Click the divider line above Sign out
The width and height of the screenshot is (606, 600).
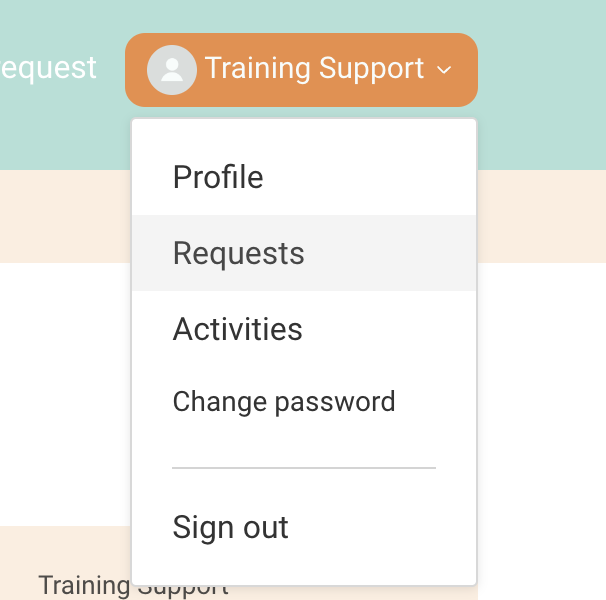click(304, 467)
